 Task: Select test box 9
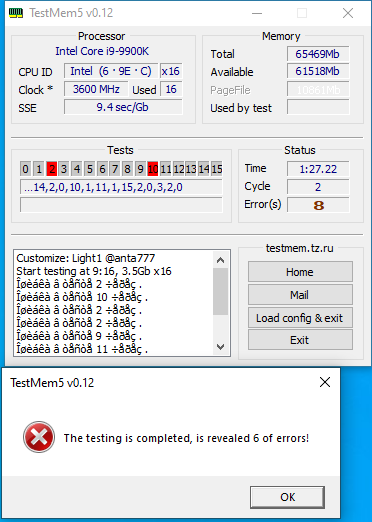coord(140,169)
